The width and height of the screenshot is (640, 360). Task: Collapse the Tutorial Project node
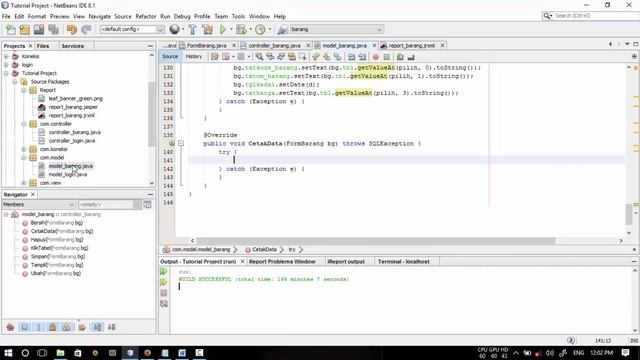point(6,73)
